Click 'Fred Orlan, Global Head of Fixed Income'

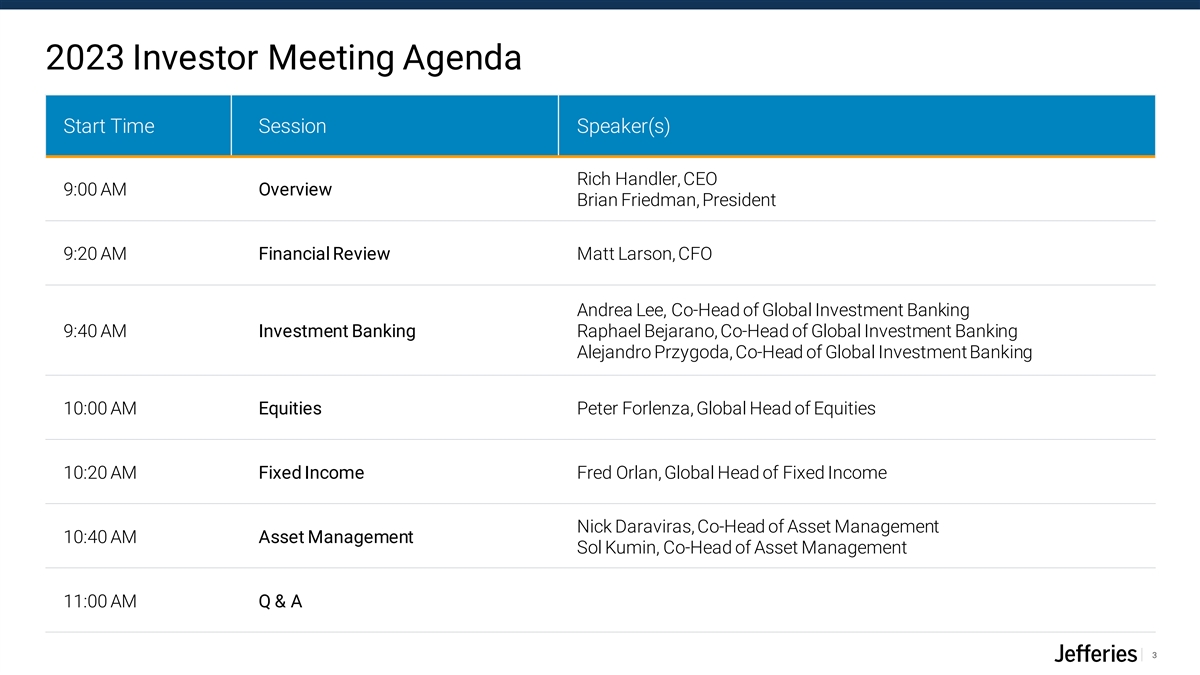point(731,473)
